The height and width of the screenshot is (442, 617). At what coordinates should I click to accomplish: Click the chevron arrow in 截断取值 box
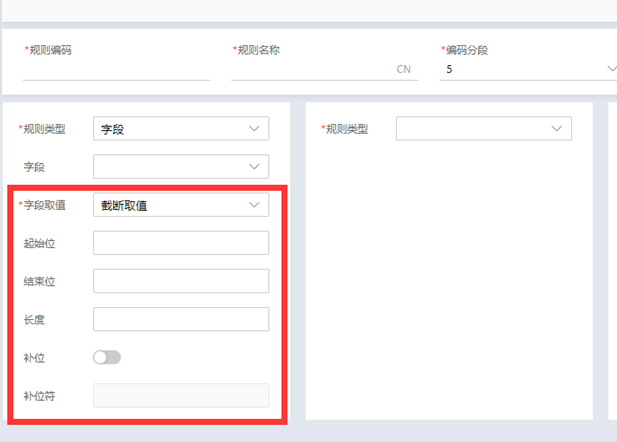pos(253,205)
